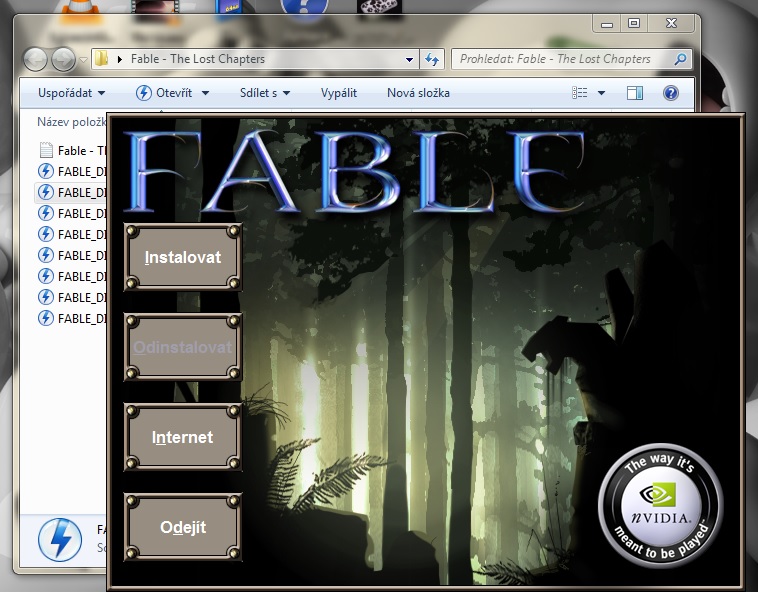Click the folder icon in the address bar
Screen dimensions: 758x592
click(102, 59)
